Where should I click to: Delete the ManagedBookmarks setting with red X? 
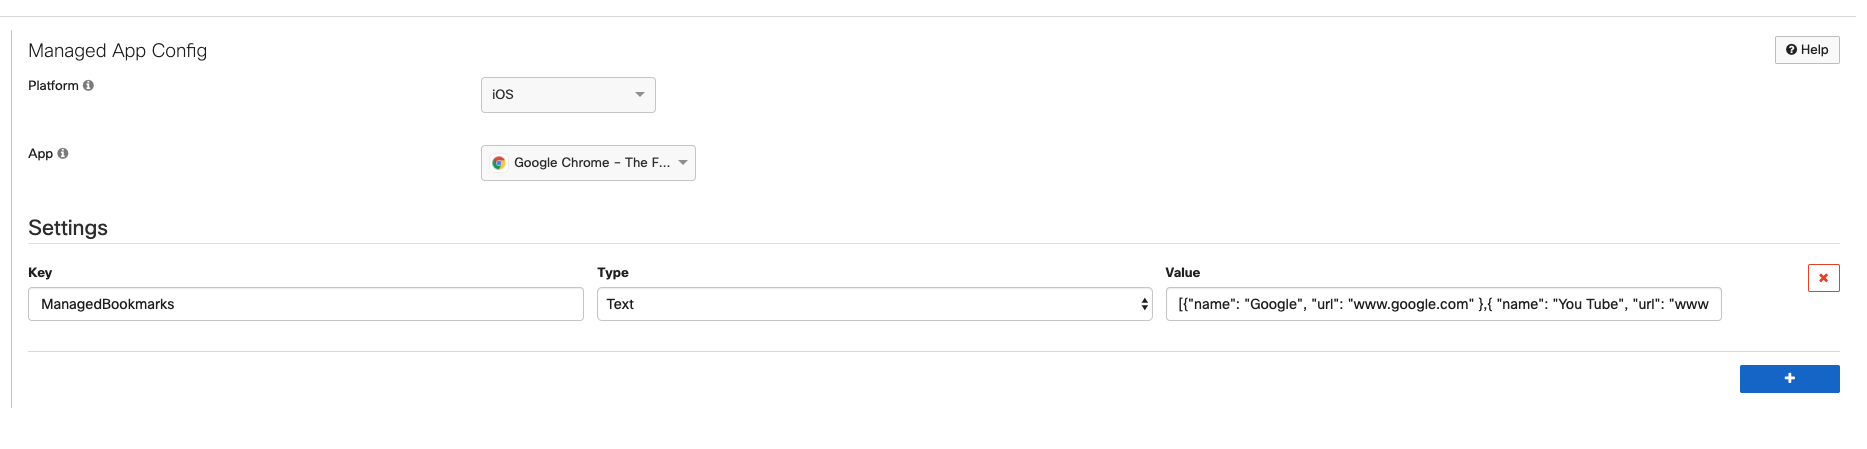(x=1823, y=278)
